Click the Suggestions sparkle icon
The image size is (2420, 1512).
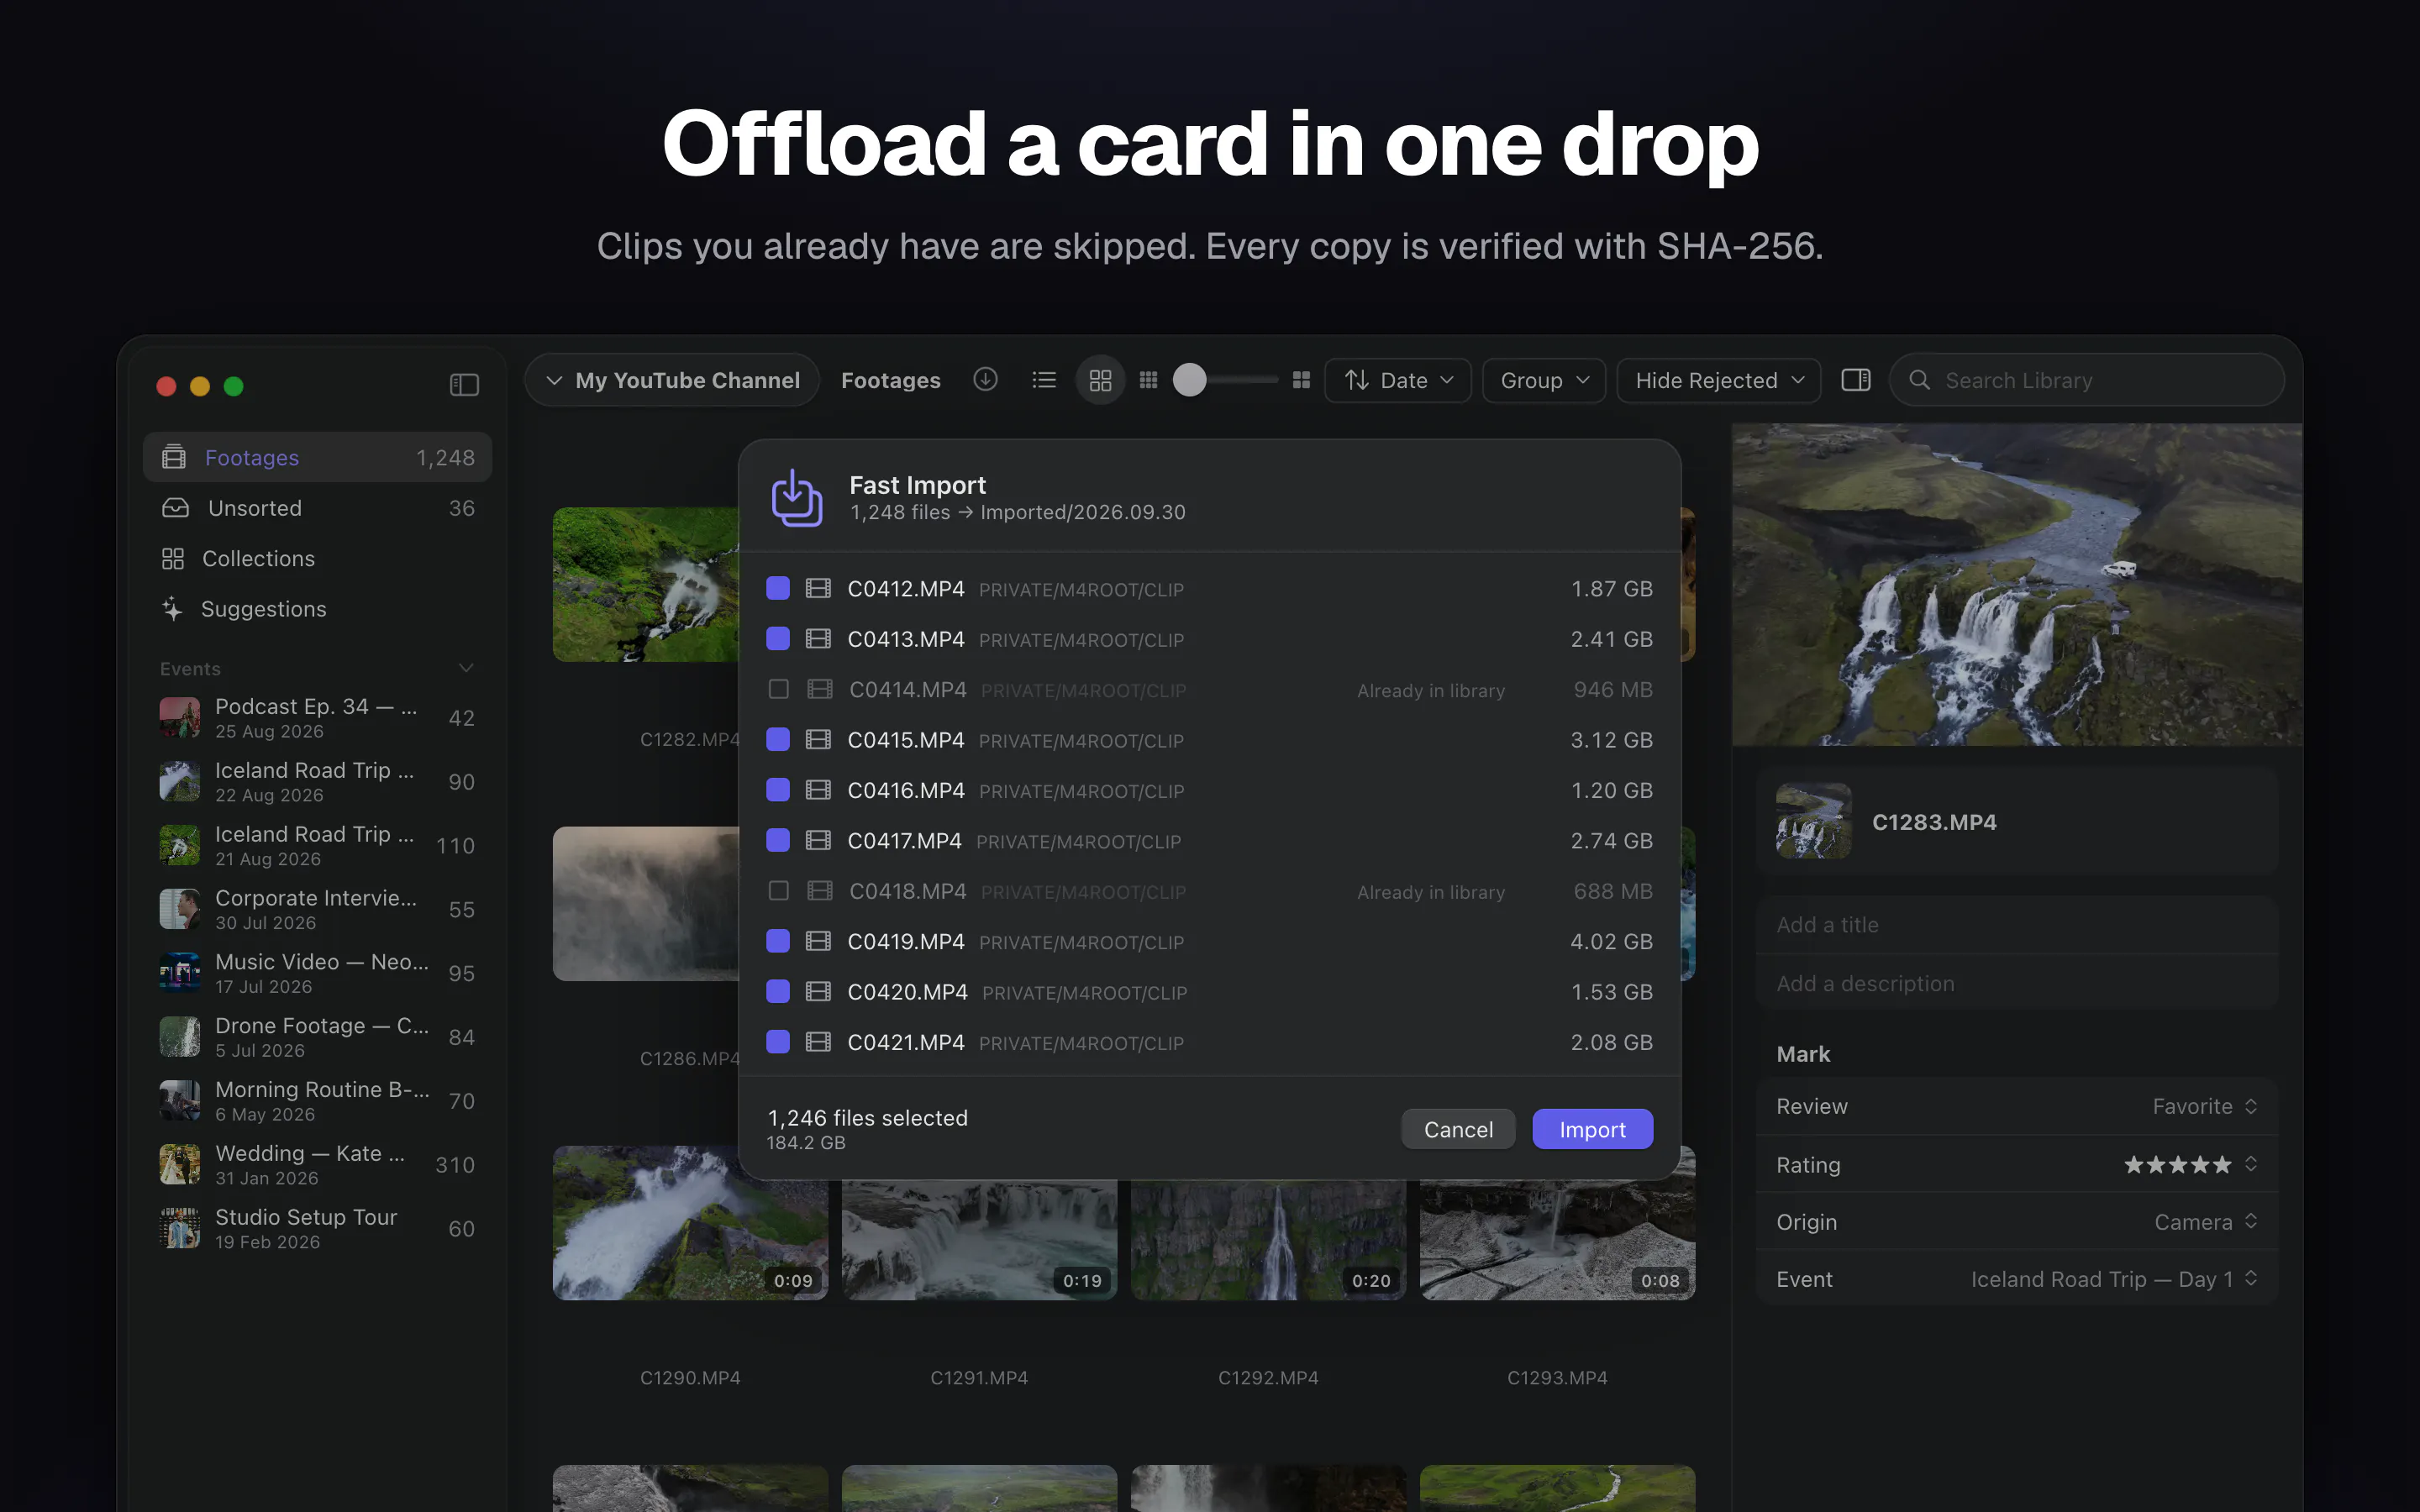click(172, 608)
